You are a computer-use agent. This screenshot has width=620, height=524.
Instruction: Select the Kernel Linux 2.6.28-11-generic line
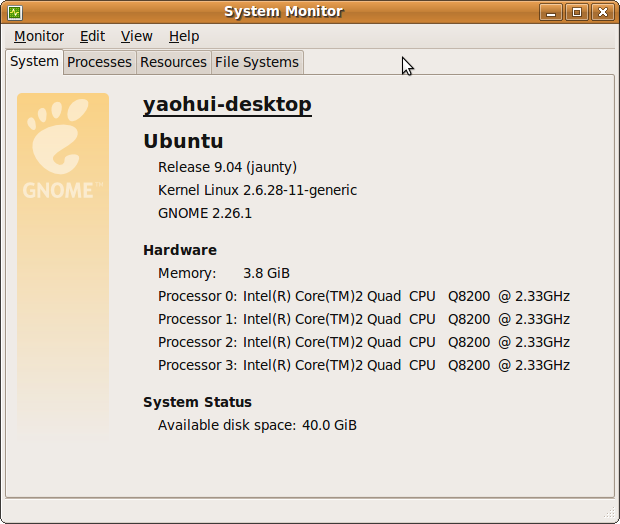[257, 190]
